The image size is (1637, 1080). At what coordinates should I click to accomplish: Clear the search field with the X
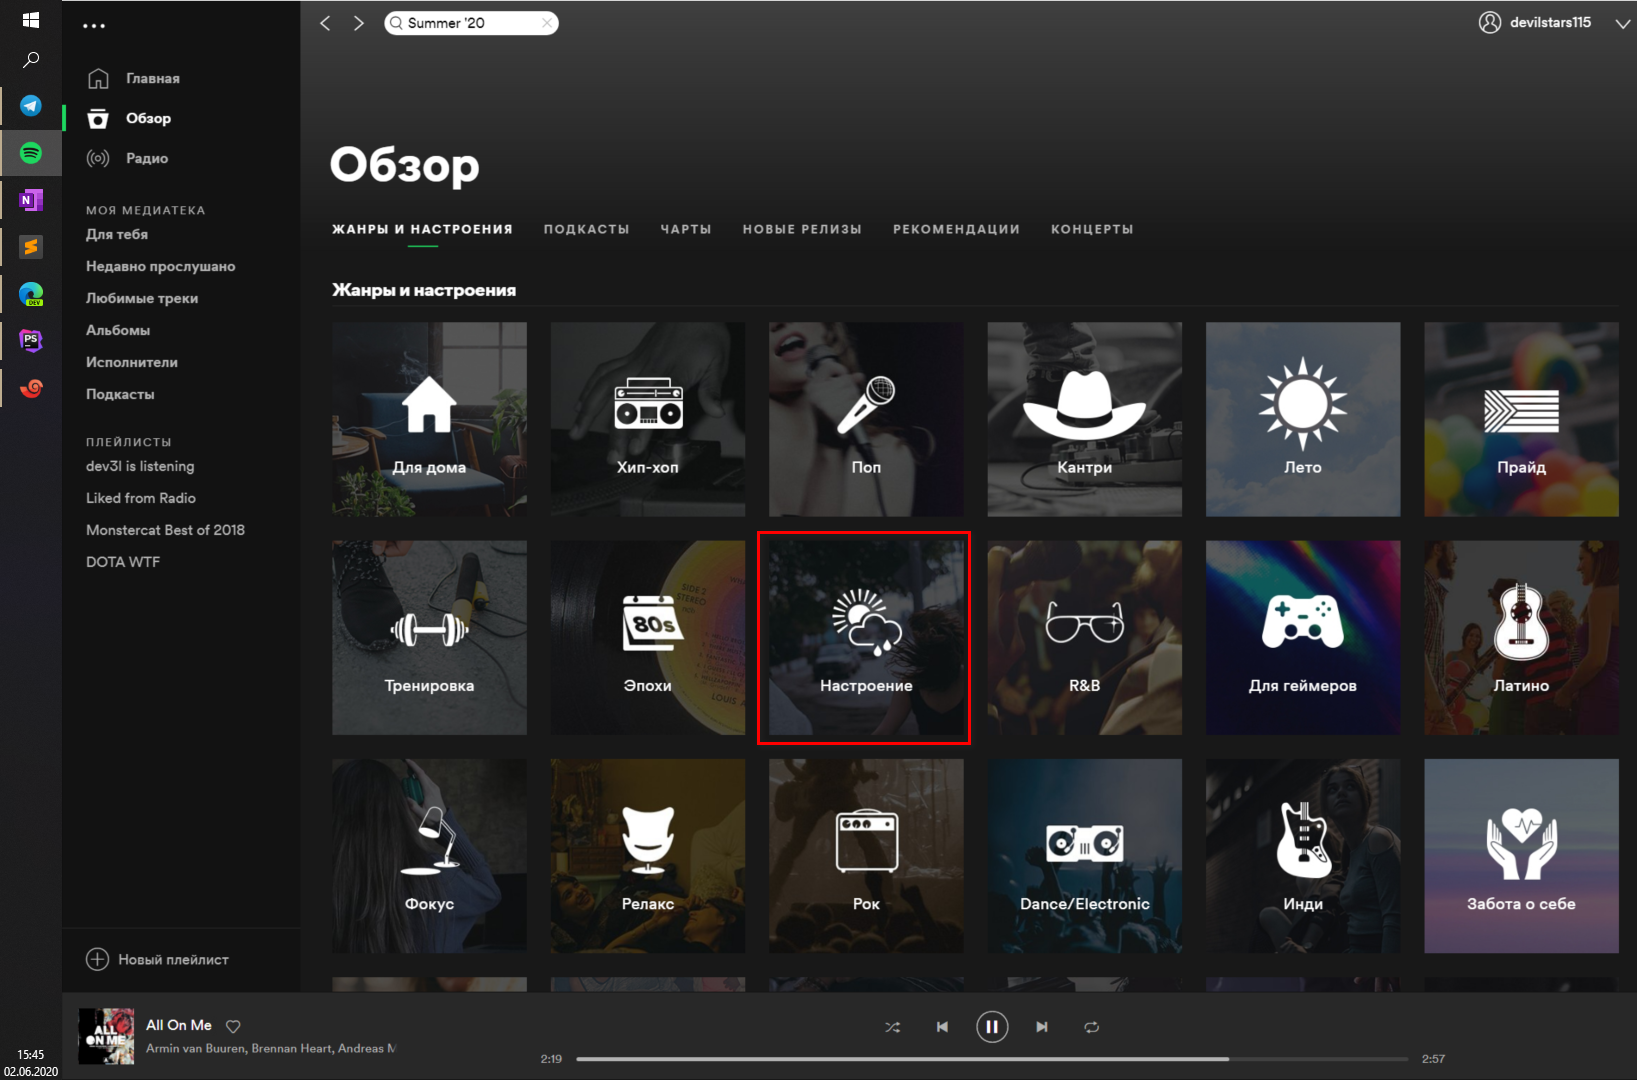click(547, 23)
